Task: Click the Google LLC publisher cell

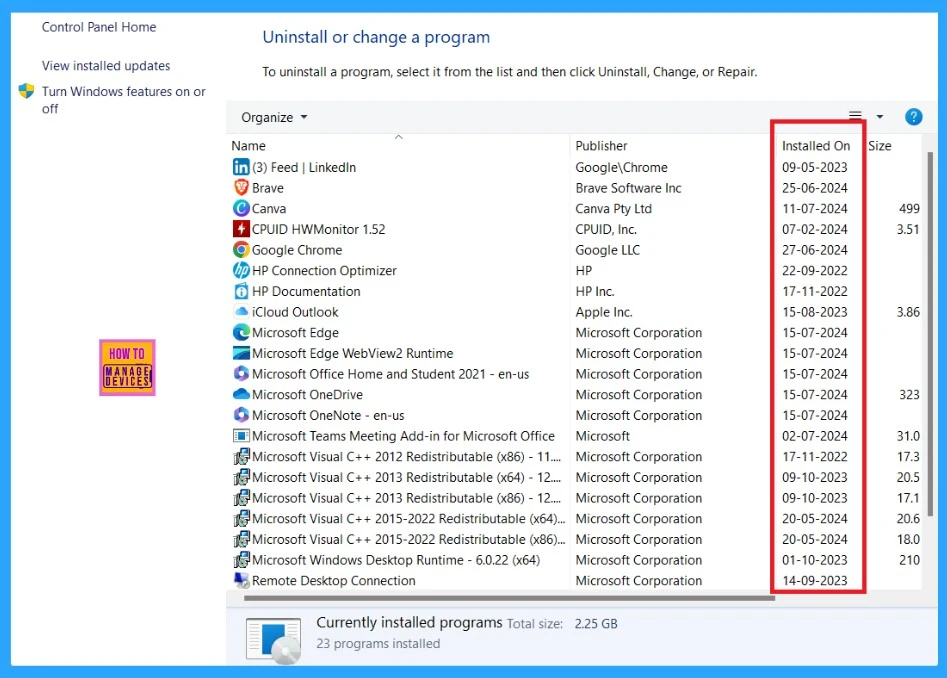Action: coord(607,249)
